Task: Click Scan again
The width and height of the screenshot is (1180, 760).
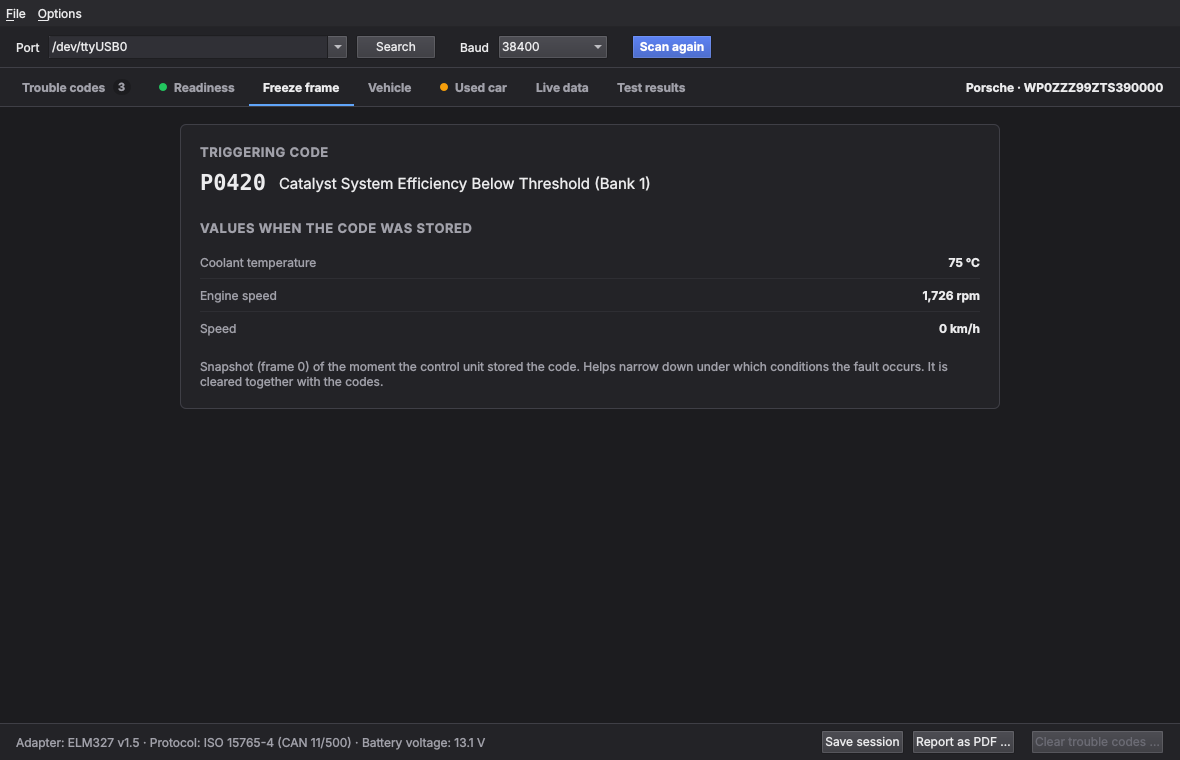Action: pos(671,47)
